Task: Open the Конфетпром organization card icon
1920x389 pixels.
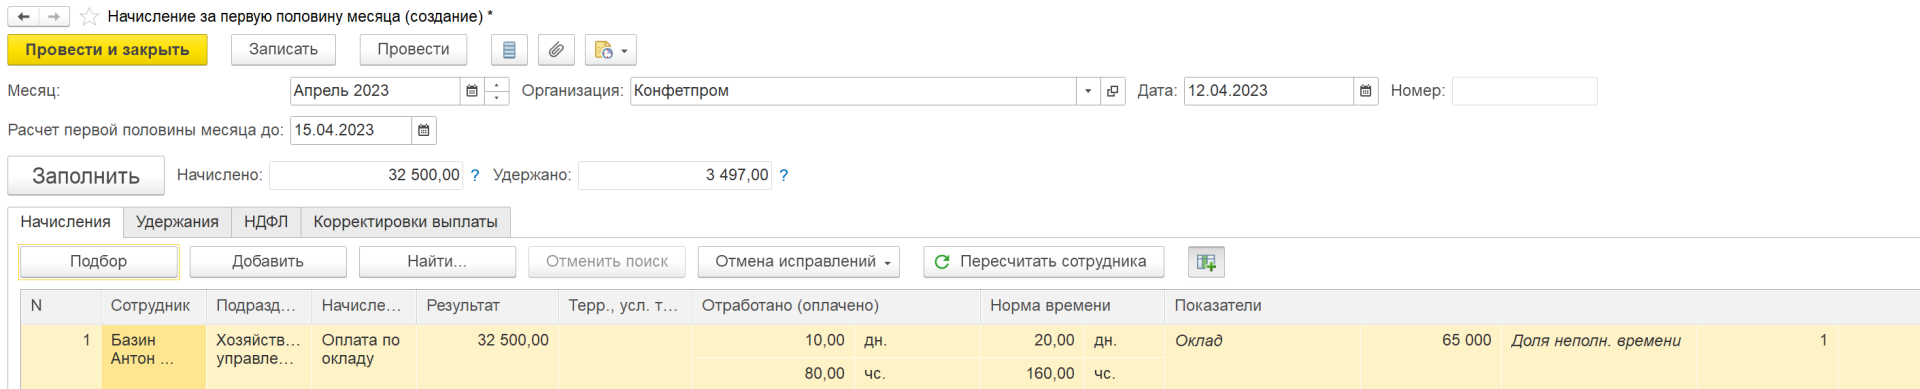Action: point(1113,91)
